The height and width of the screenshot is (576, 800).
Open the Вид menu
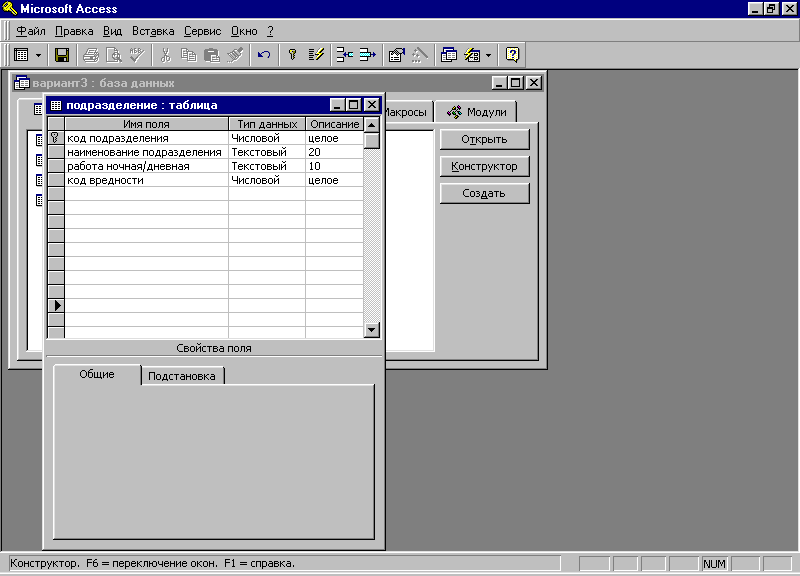tap(112, 31)
